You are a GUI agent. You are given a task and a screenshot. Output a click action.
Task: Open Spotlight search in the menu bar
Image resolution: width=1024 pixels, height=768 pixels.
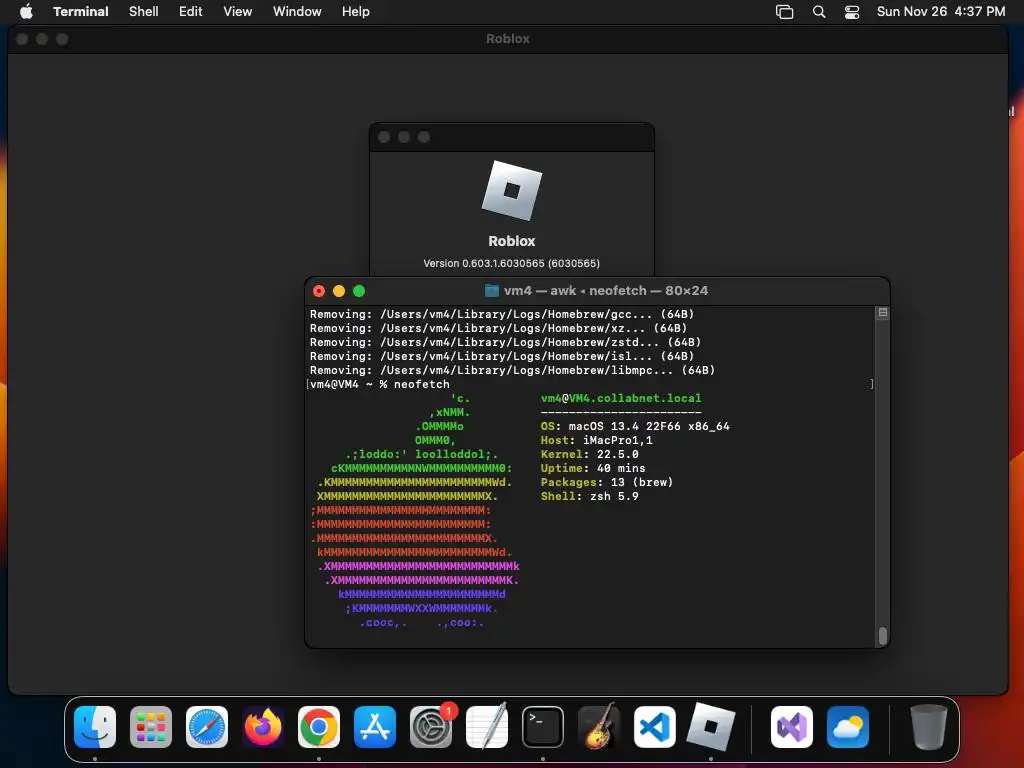click(x=819, y=12)
